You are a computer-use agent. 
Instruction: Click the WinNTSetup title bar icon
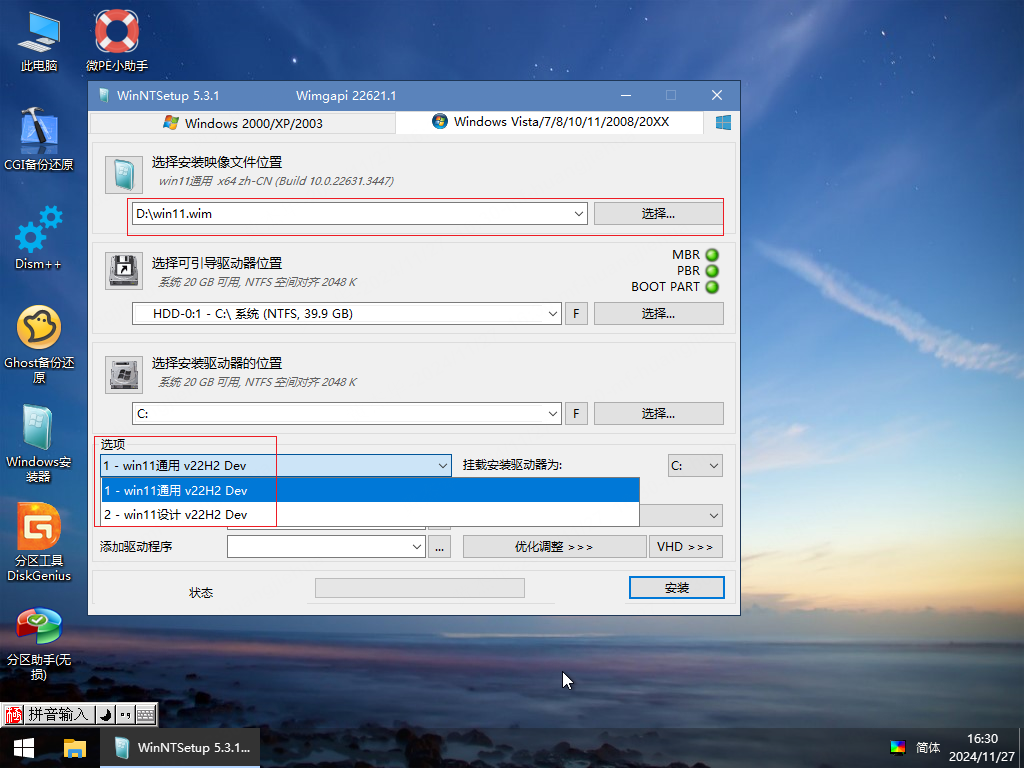click(104, 95)
